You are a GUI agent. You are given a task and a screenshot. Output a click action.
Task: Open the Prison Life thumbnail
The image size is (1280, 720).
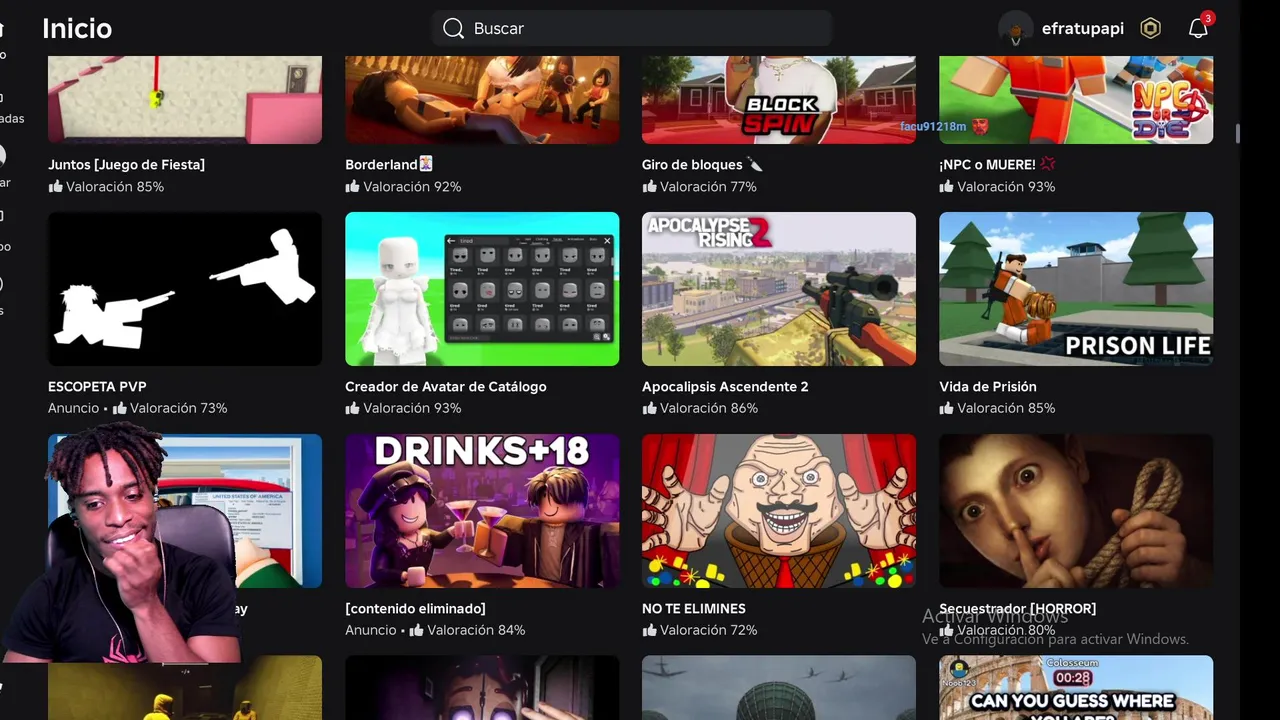1076,289
